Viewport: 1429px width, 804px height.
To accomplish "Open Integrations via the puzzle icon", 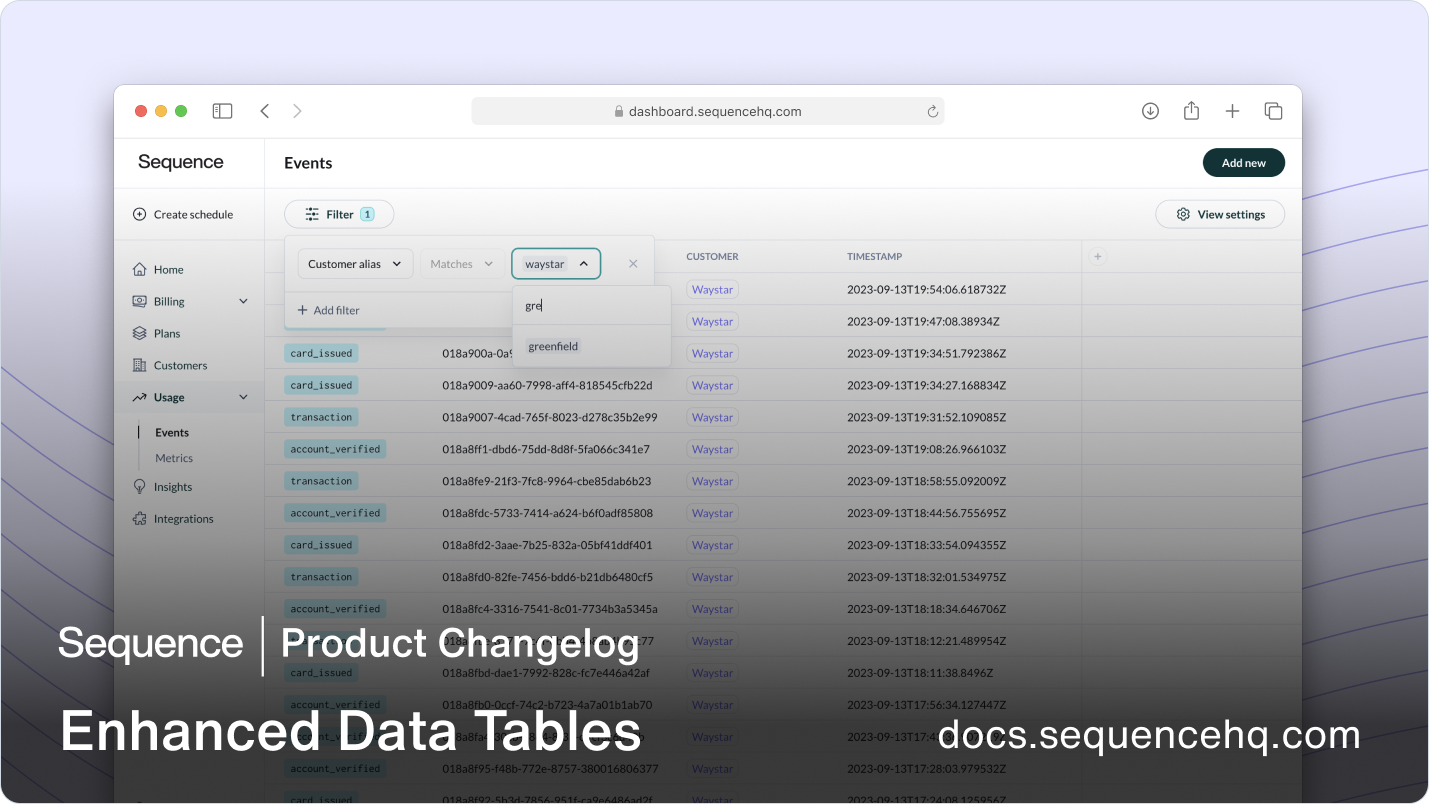I will point(141,518).
